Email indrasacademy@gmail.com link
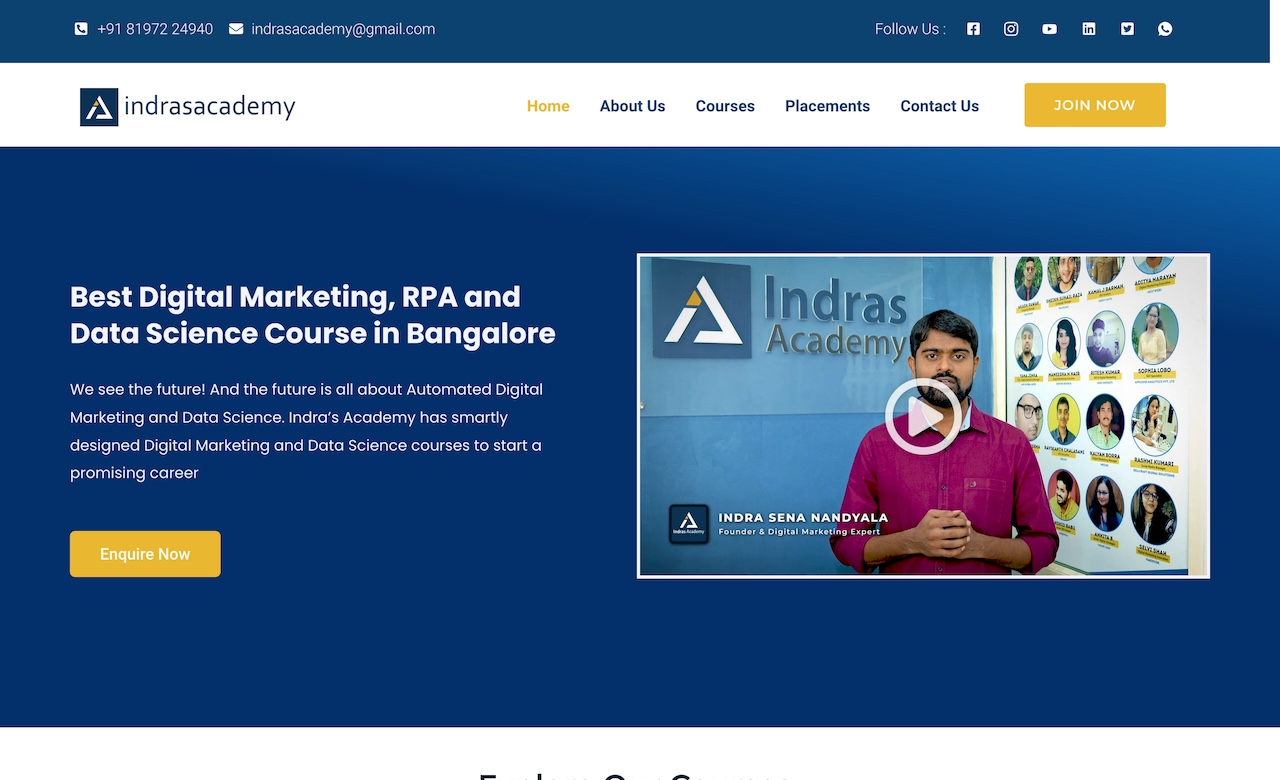The height and width of the screenshot is (780, 1280). (x=343, y=29)
